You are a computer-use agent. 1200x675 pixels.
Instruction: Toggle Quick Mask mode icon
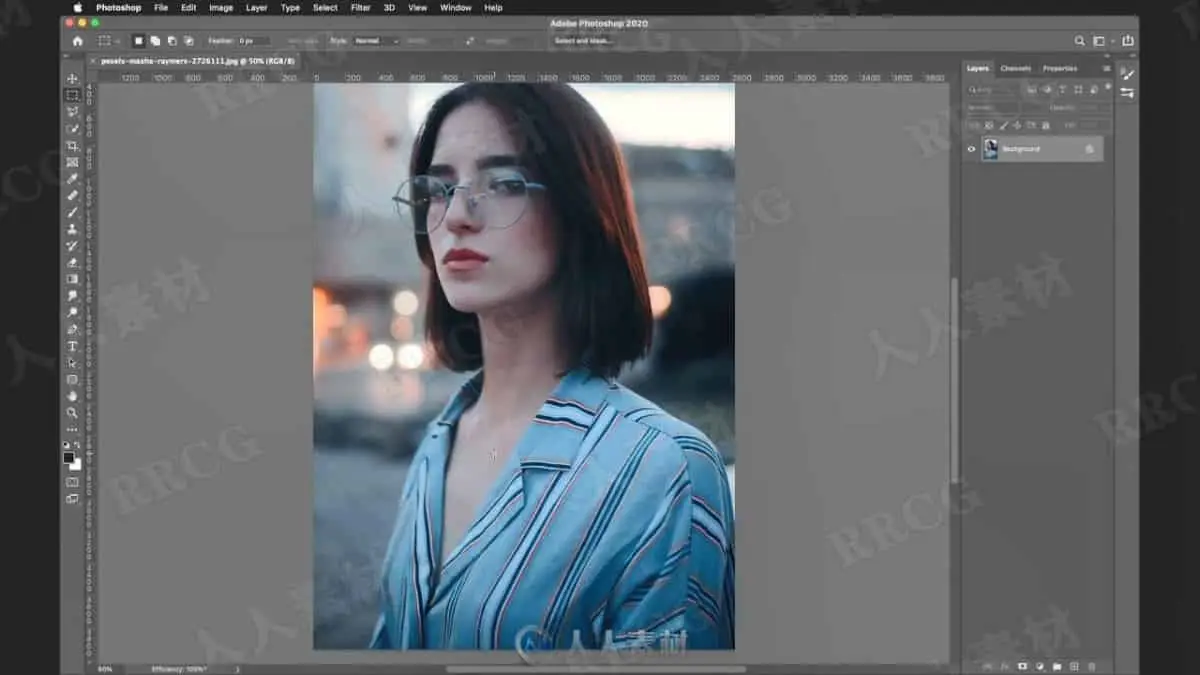tap(72, 482)
